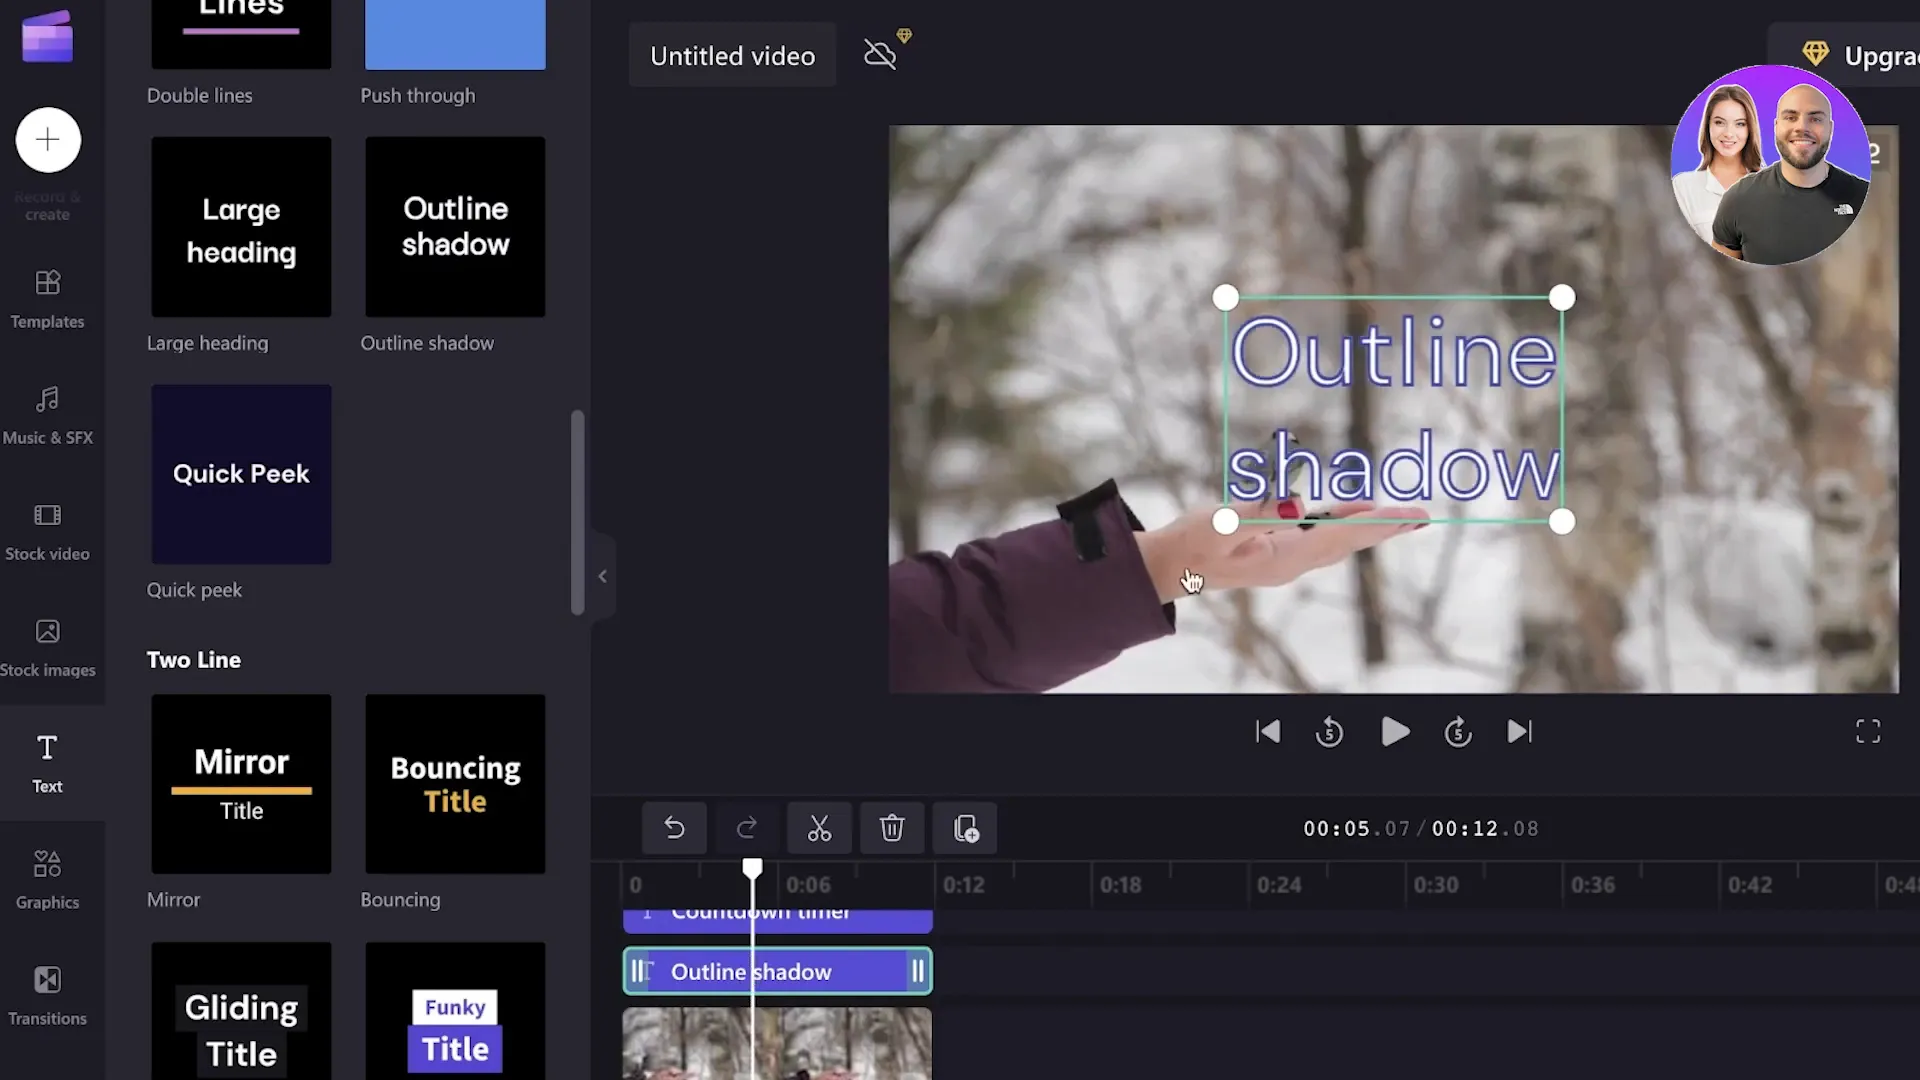Click the Two Line section heading
Viewport: 1920px width, 1080px height.
(194, 660)
